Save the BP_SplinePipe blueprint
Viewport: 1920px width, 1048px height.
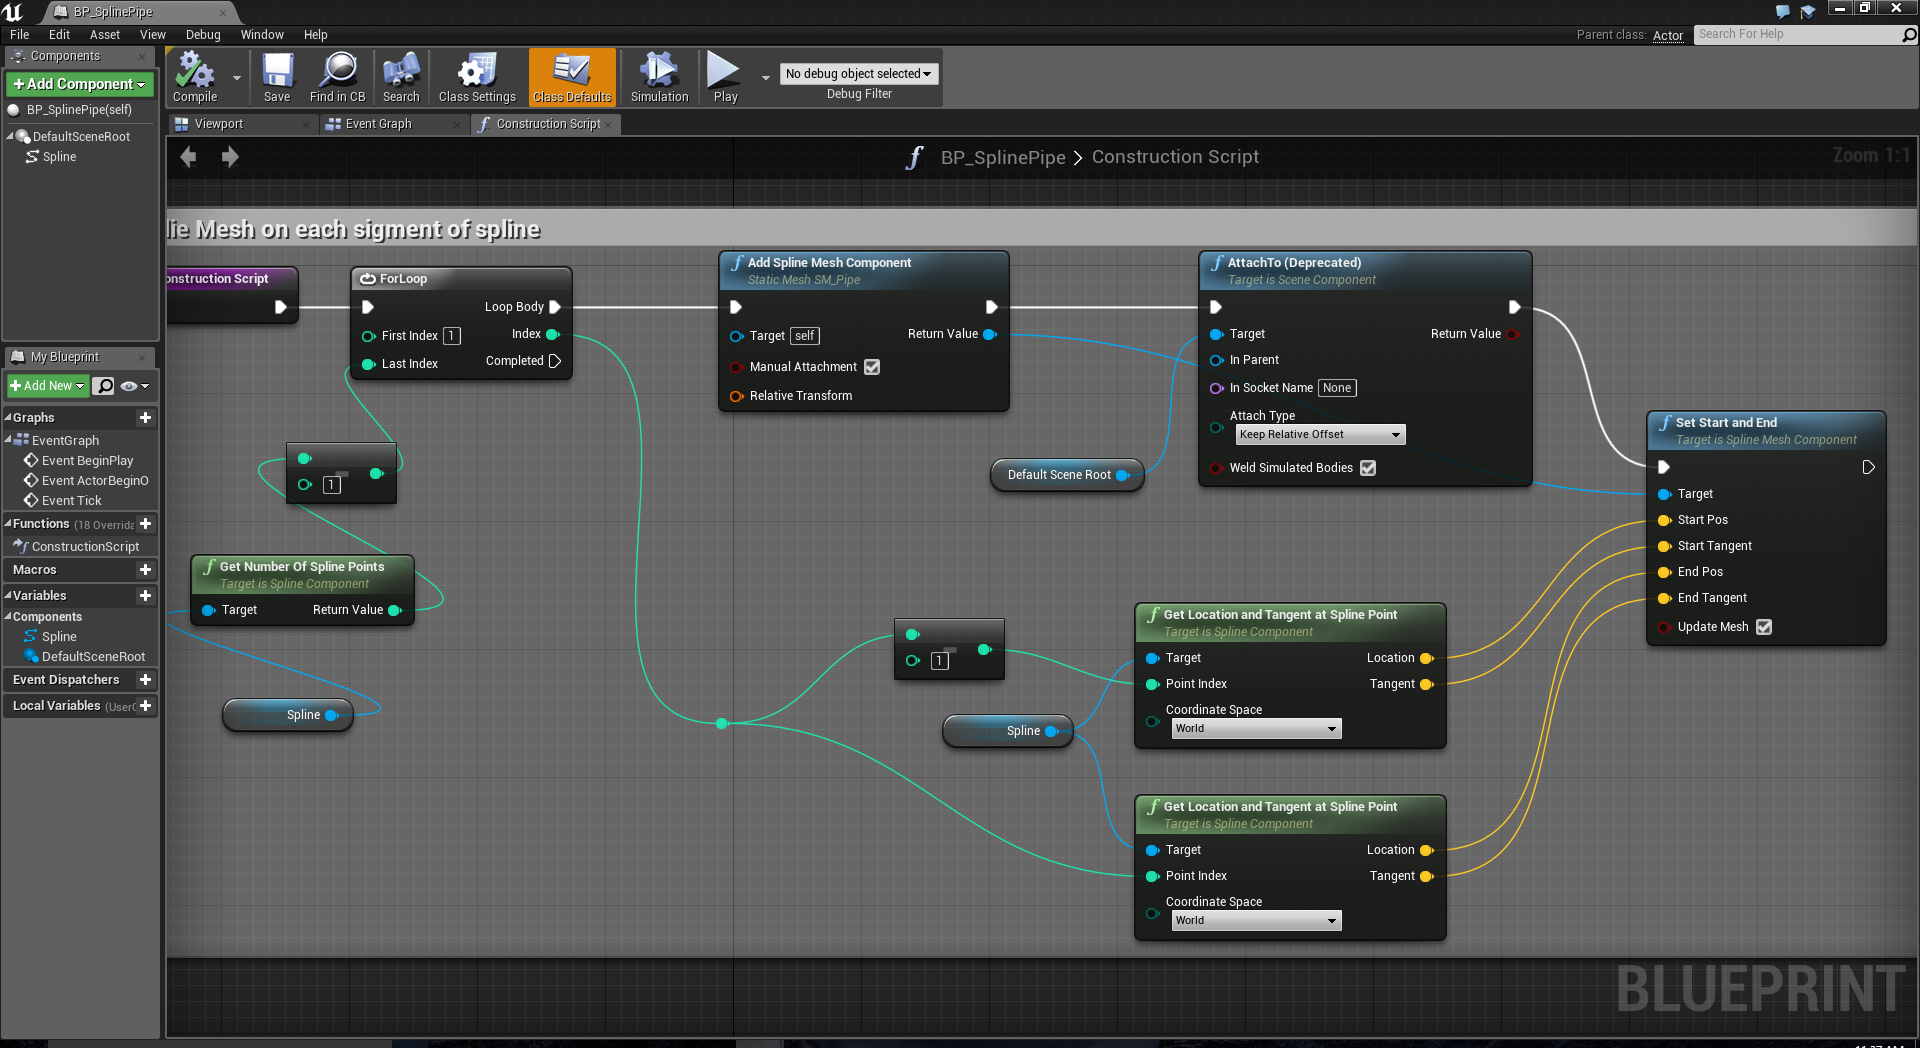pyautogui.click(x=277, y=76)
